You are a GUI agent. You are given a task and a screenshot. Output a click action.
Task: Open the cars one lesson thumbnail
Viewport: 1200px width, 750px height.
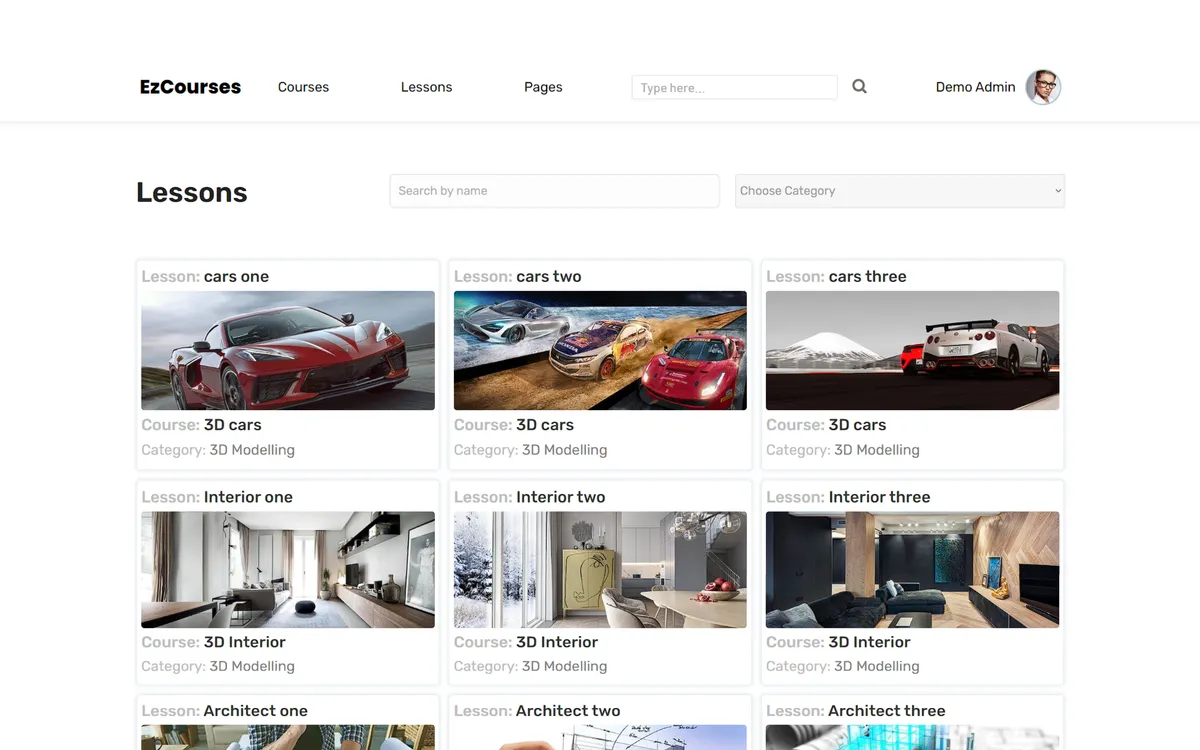[288, 350]
